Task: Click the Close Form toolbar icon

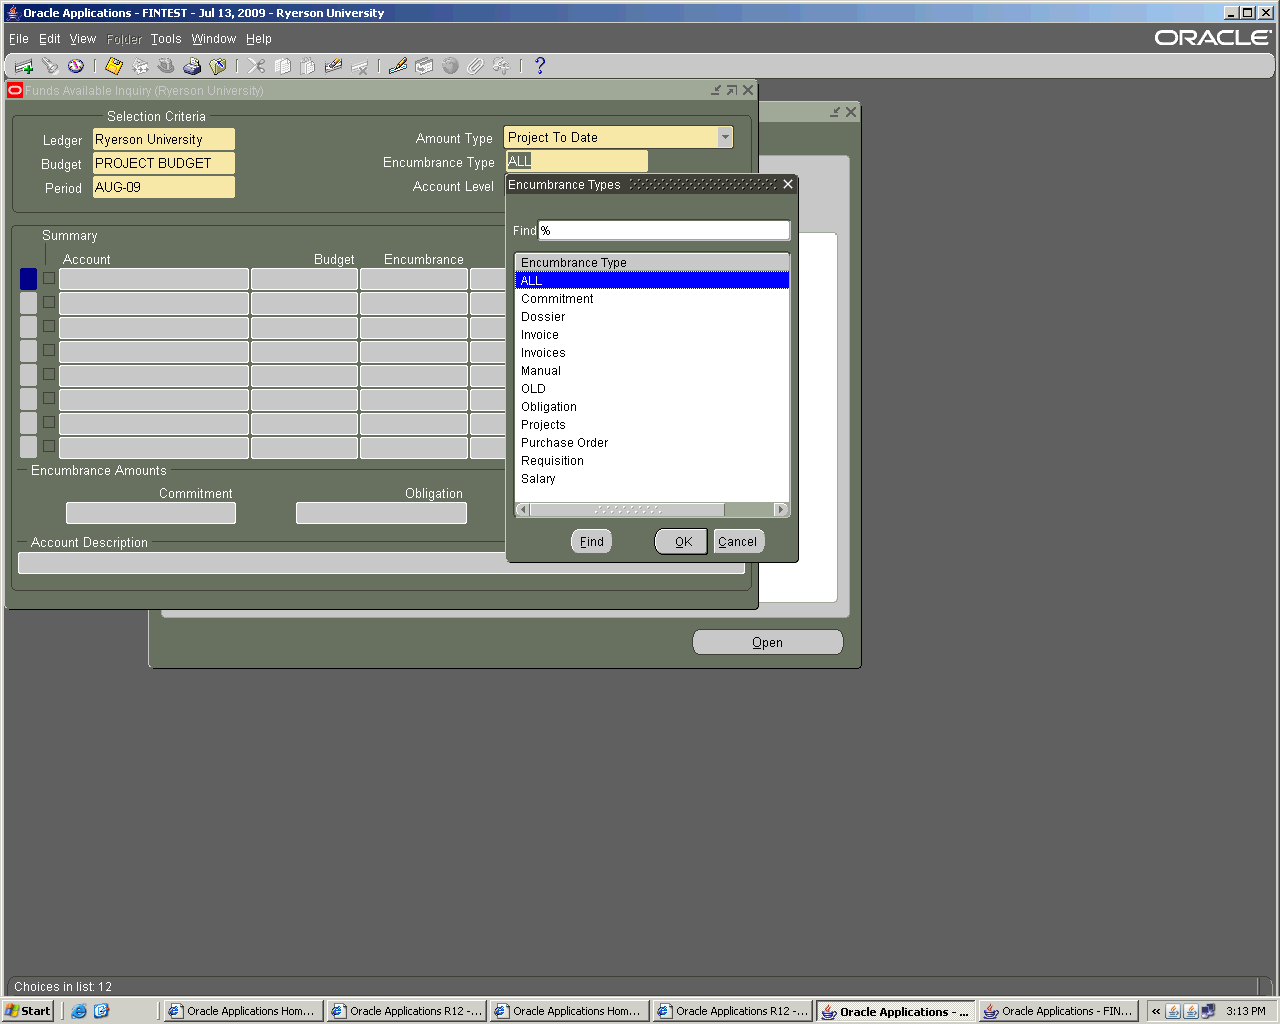Action: tap(218, 66)
